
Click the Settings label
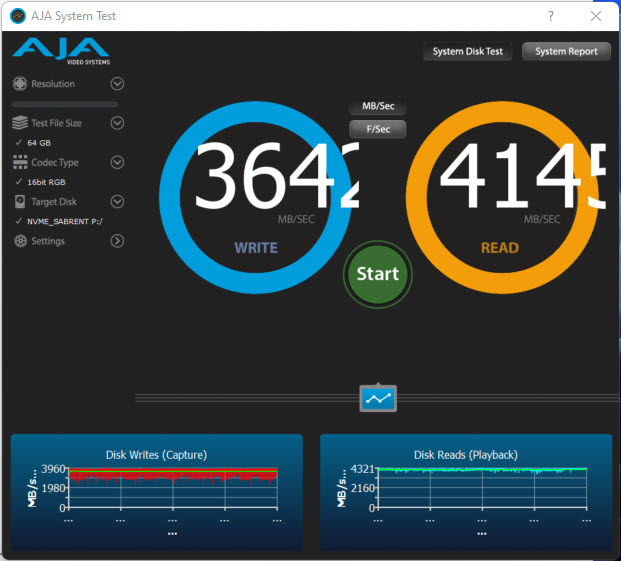coord(48,241)
